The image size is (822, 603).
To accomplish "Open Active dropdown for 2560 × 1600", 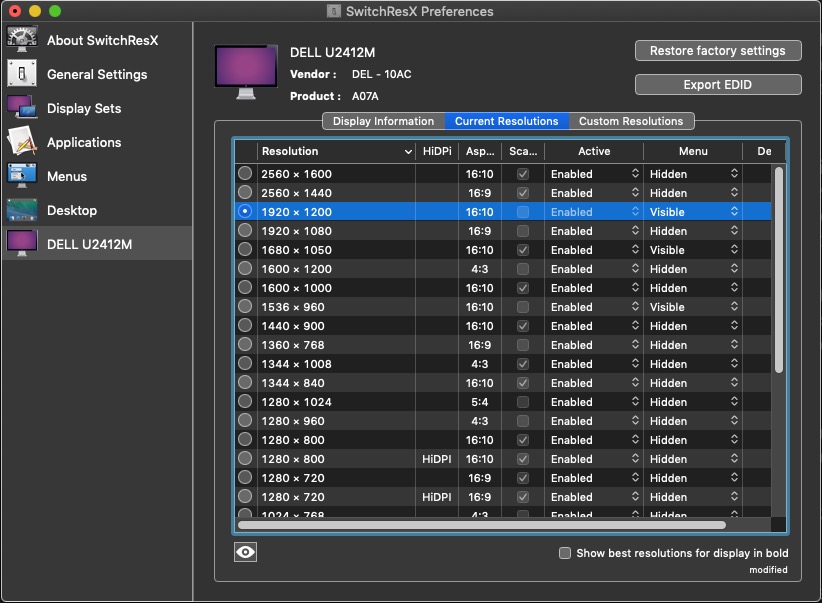I will (594, 174).
